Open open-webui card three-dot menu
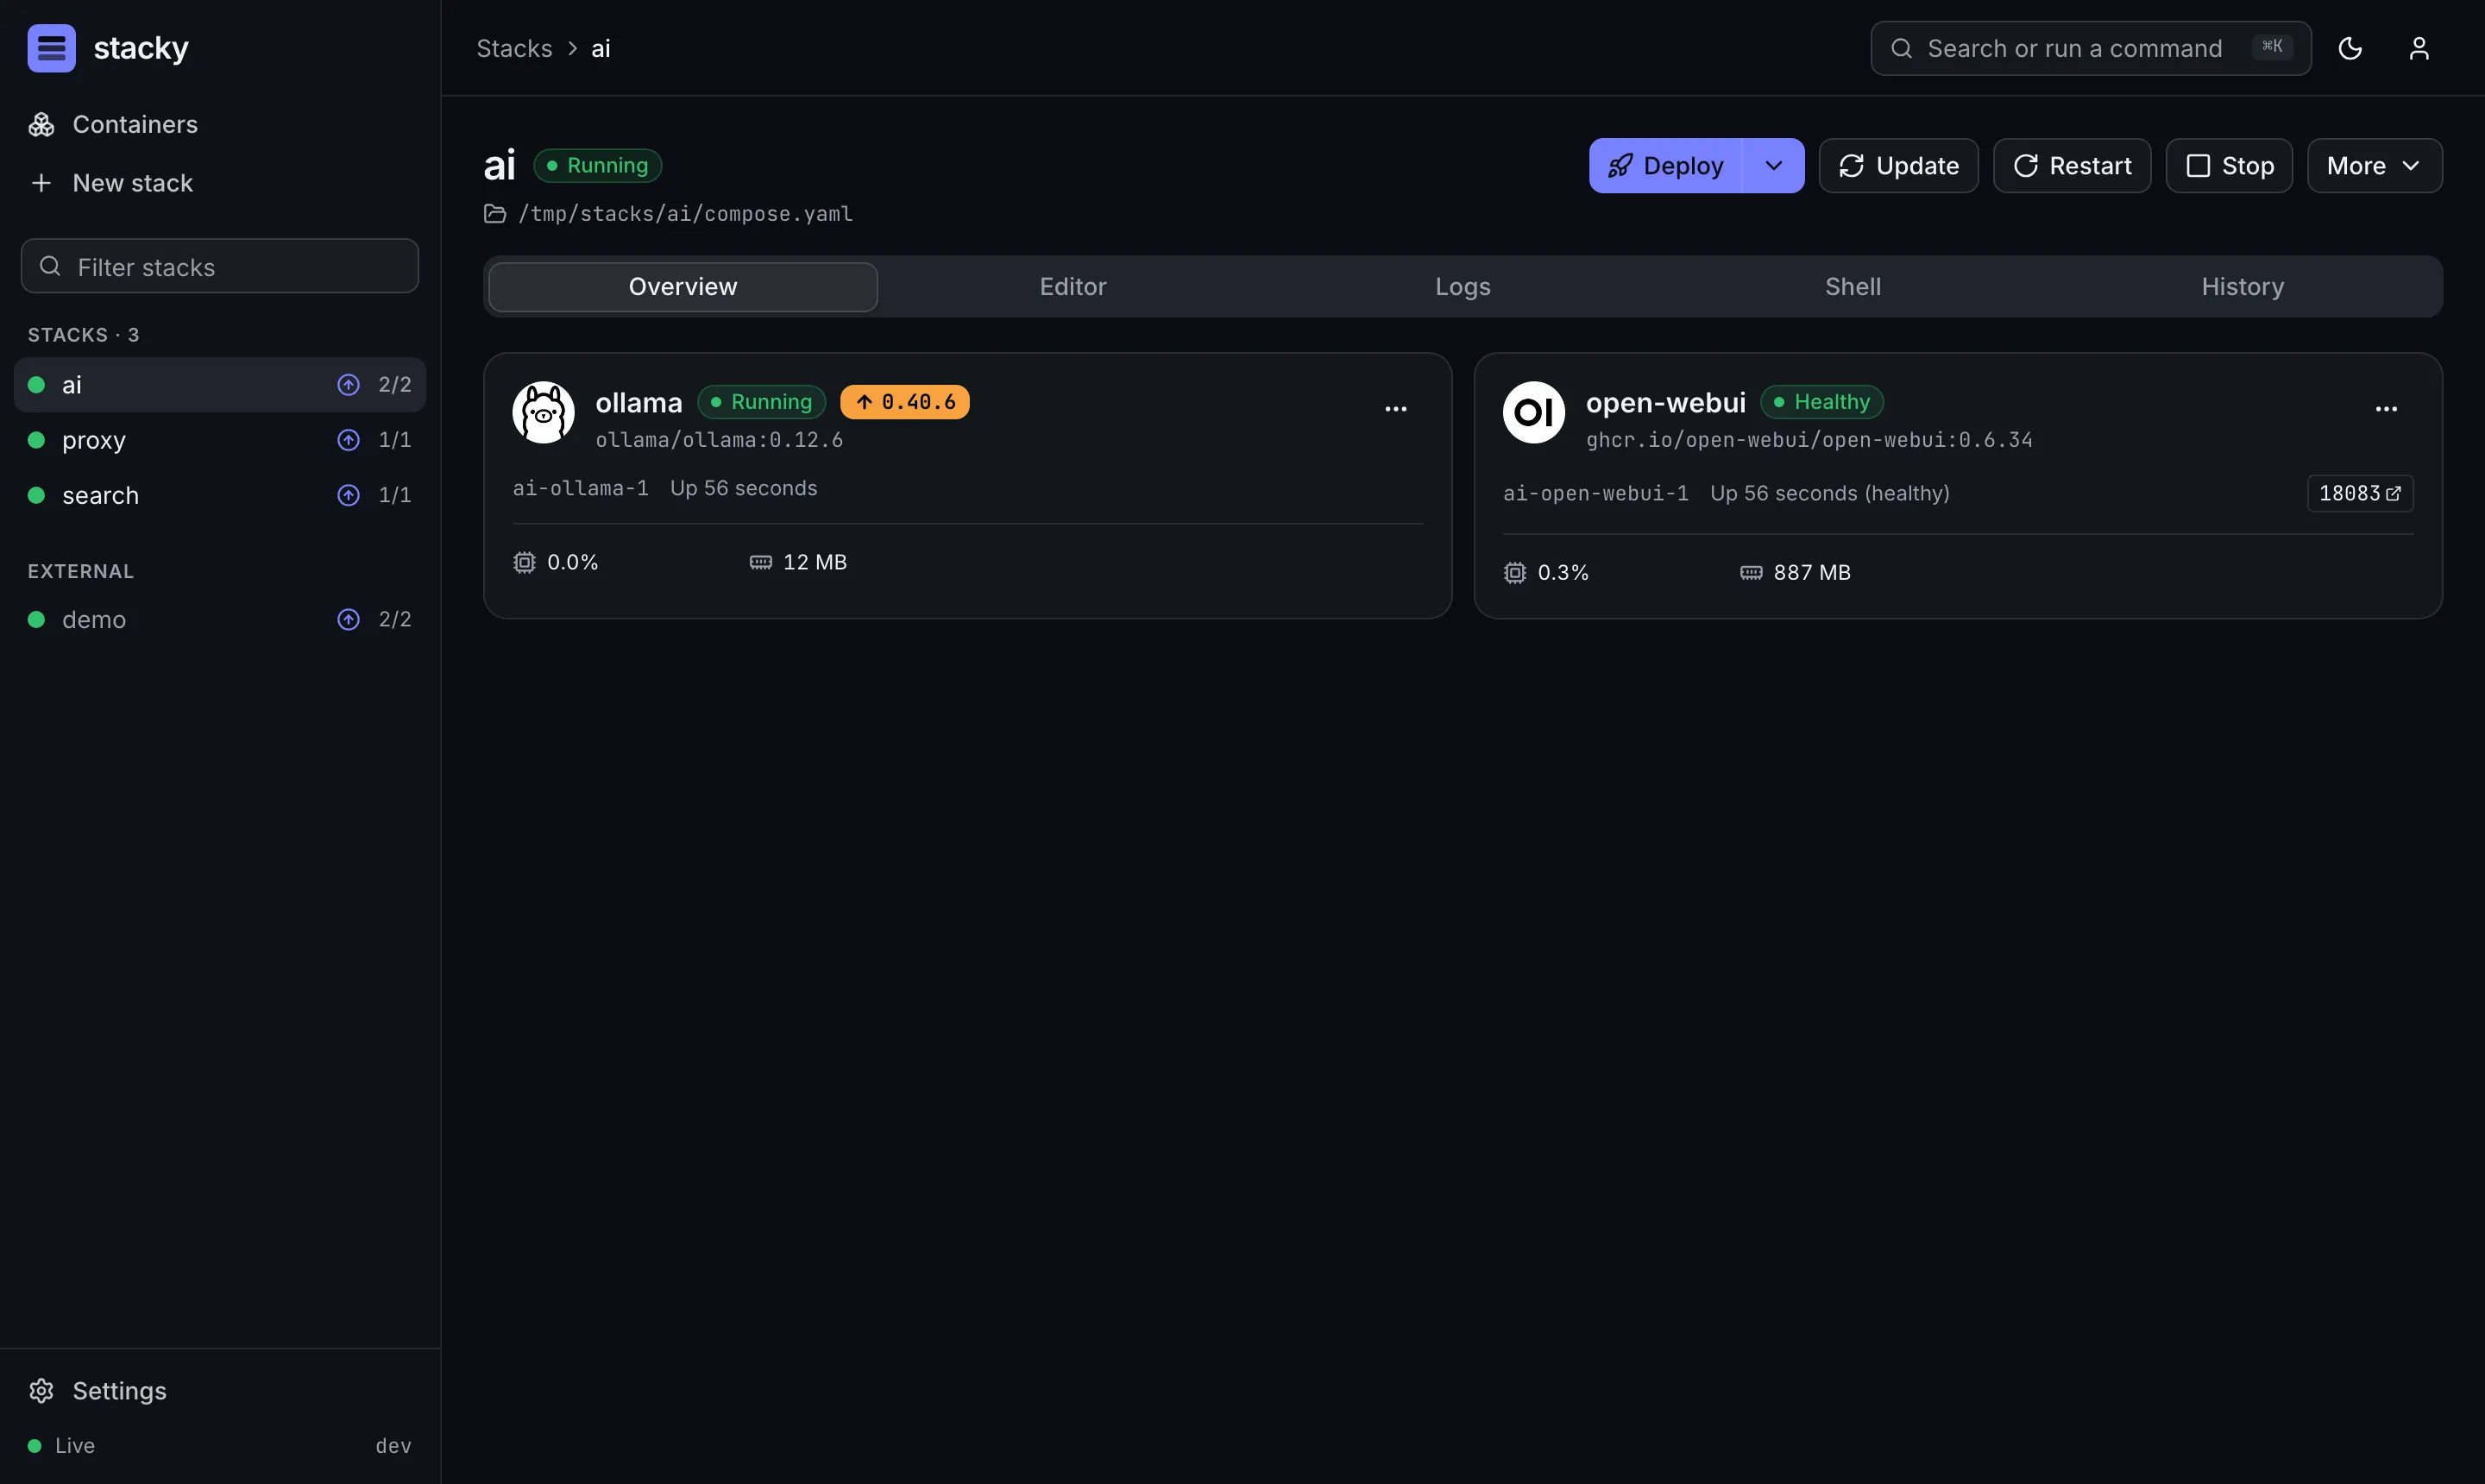This screenshot has height=1484, width=2485. tap(2387, 409)
